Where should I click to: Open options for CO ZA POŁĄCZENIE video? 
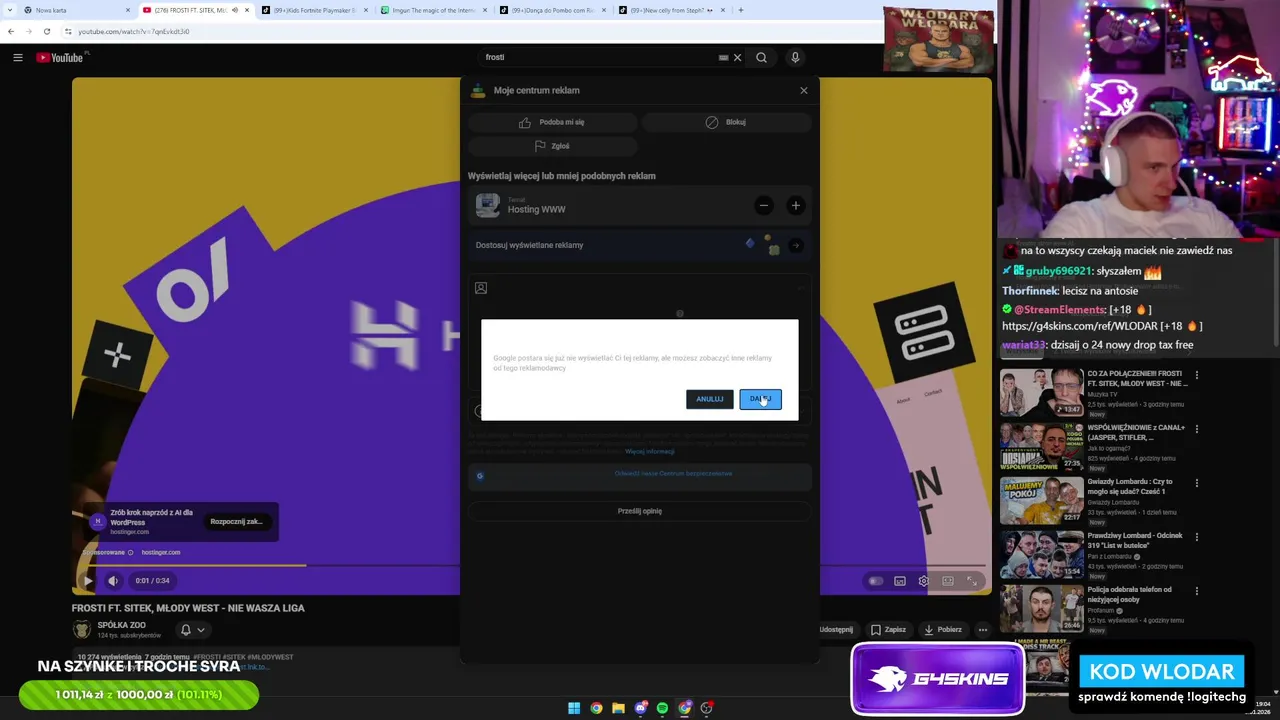click(1197, 376)
